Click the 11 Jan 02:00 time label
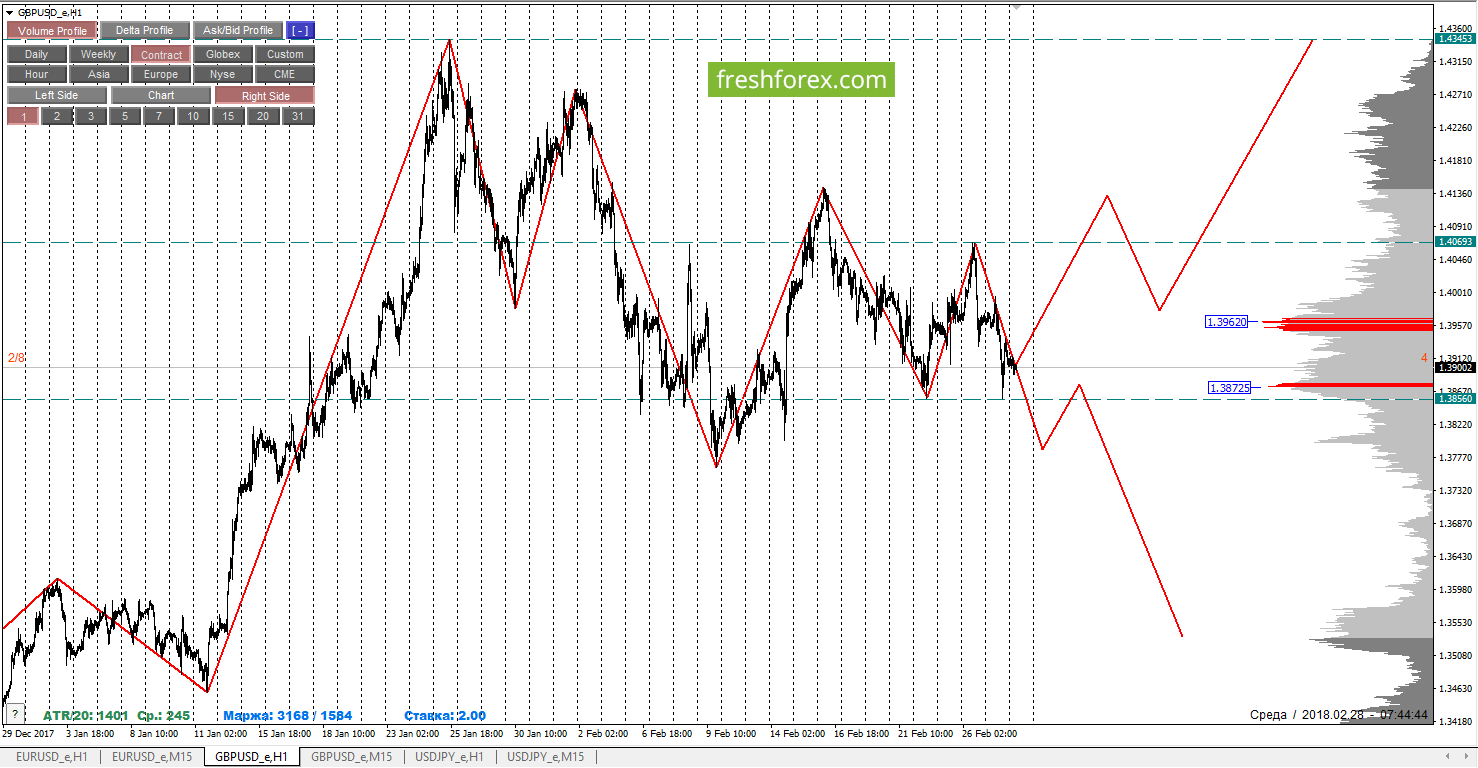 tap(222, 734)
